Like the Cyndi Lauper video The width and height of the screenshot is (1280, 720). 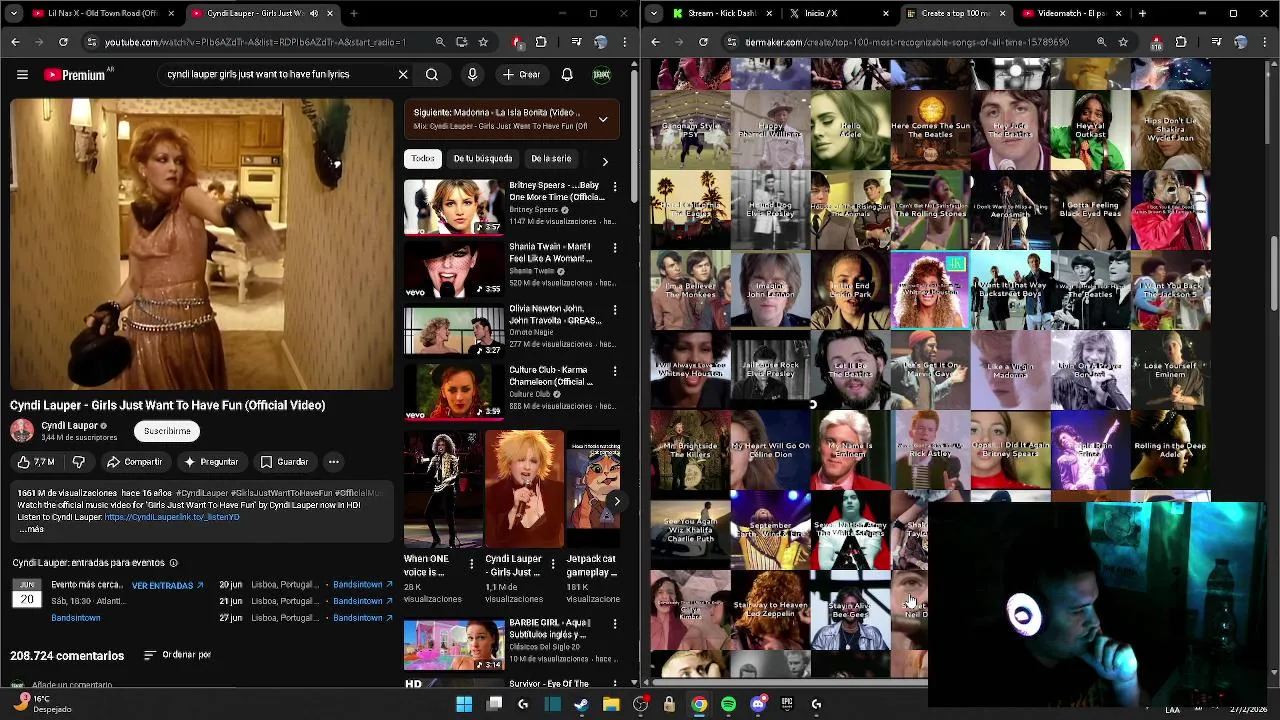pos(36,462)
